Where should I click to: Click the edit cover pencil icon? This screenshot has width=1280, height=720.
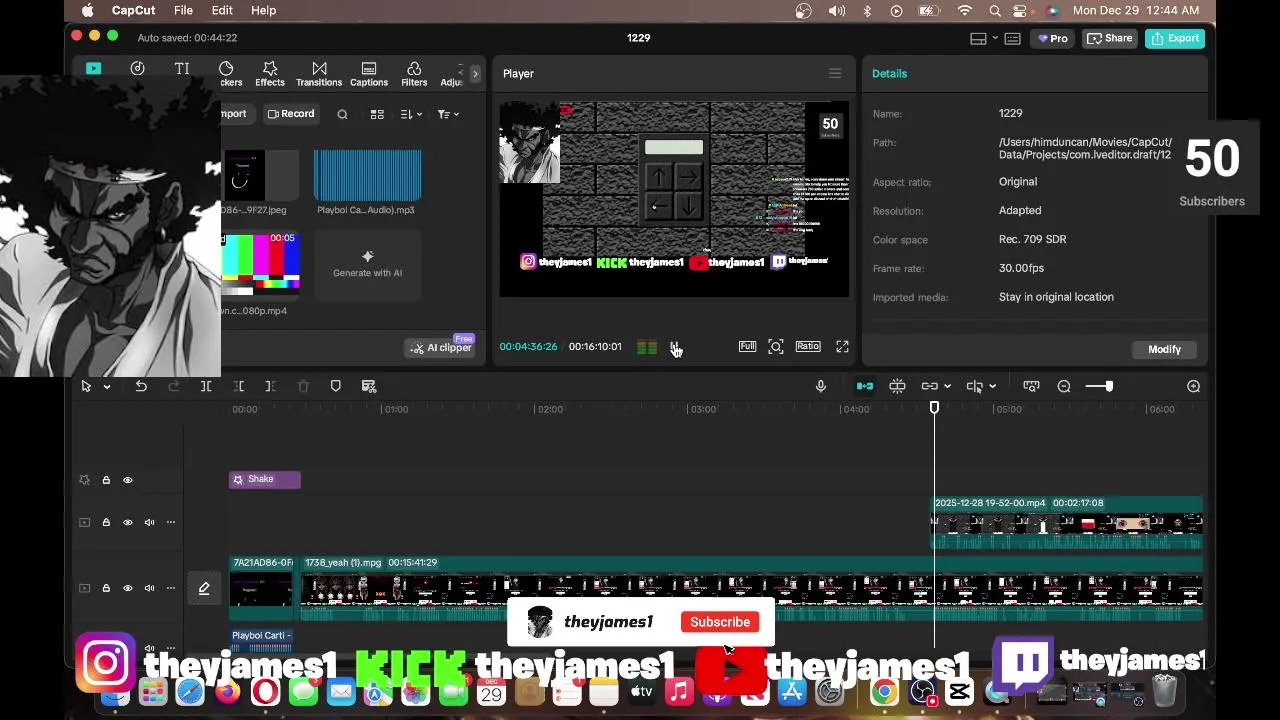(x=204, y=588)
